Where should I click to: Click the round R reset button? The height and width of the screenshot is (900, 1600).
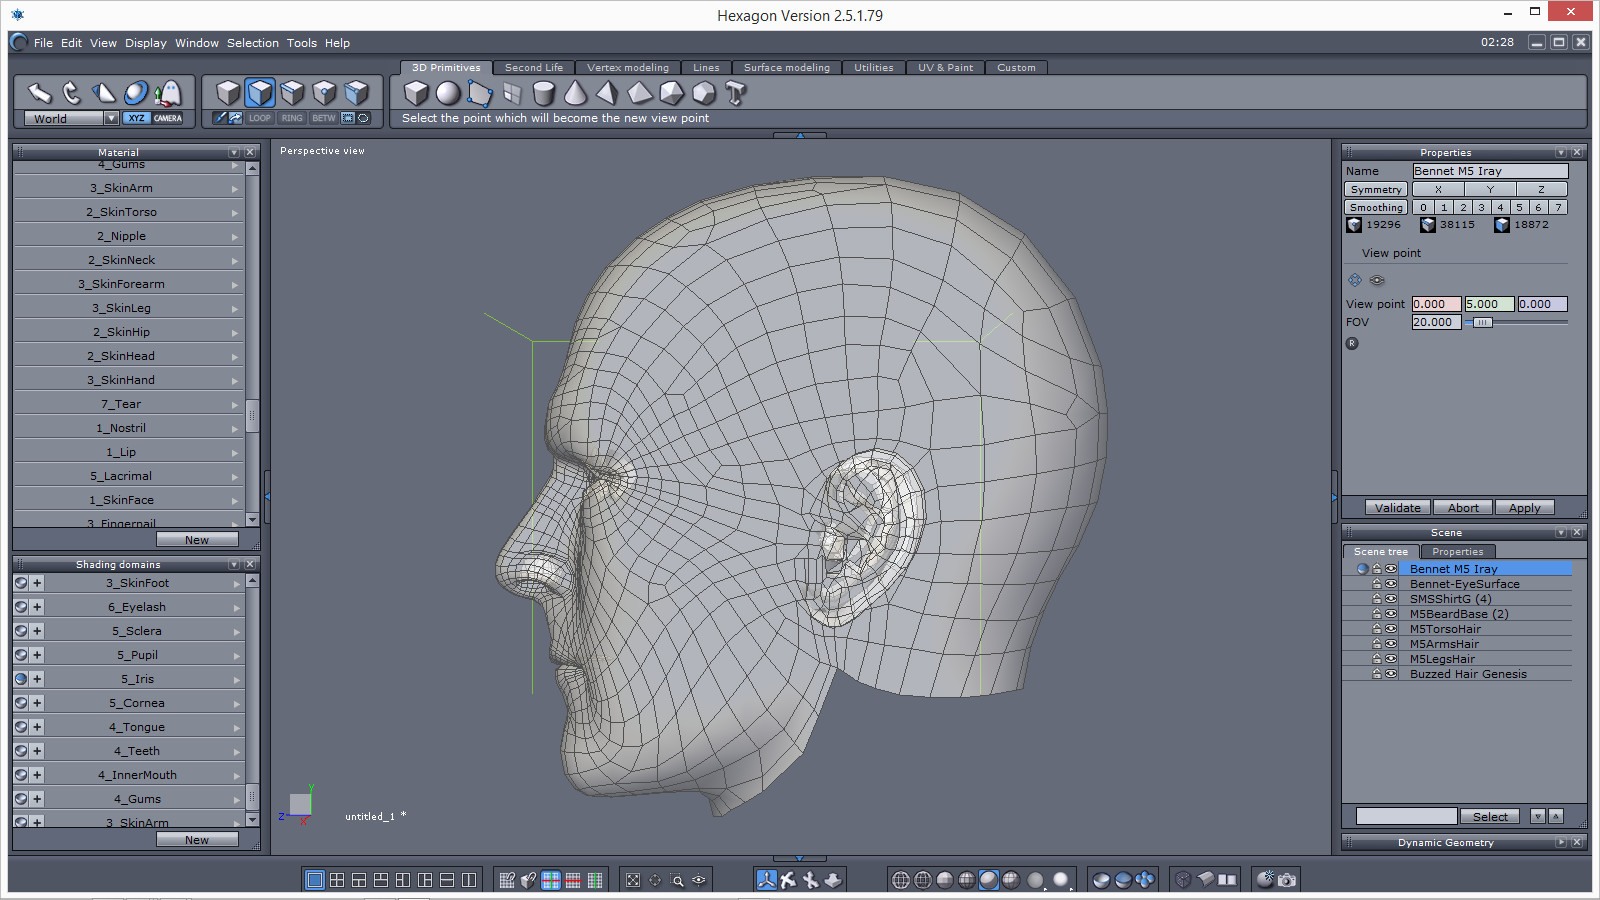(1352, 343)
